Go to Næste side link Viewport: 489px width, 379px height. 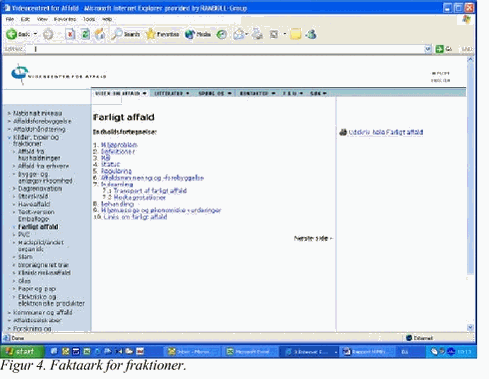[x=313, y=238]
